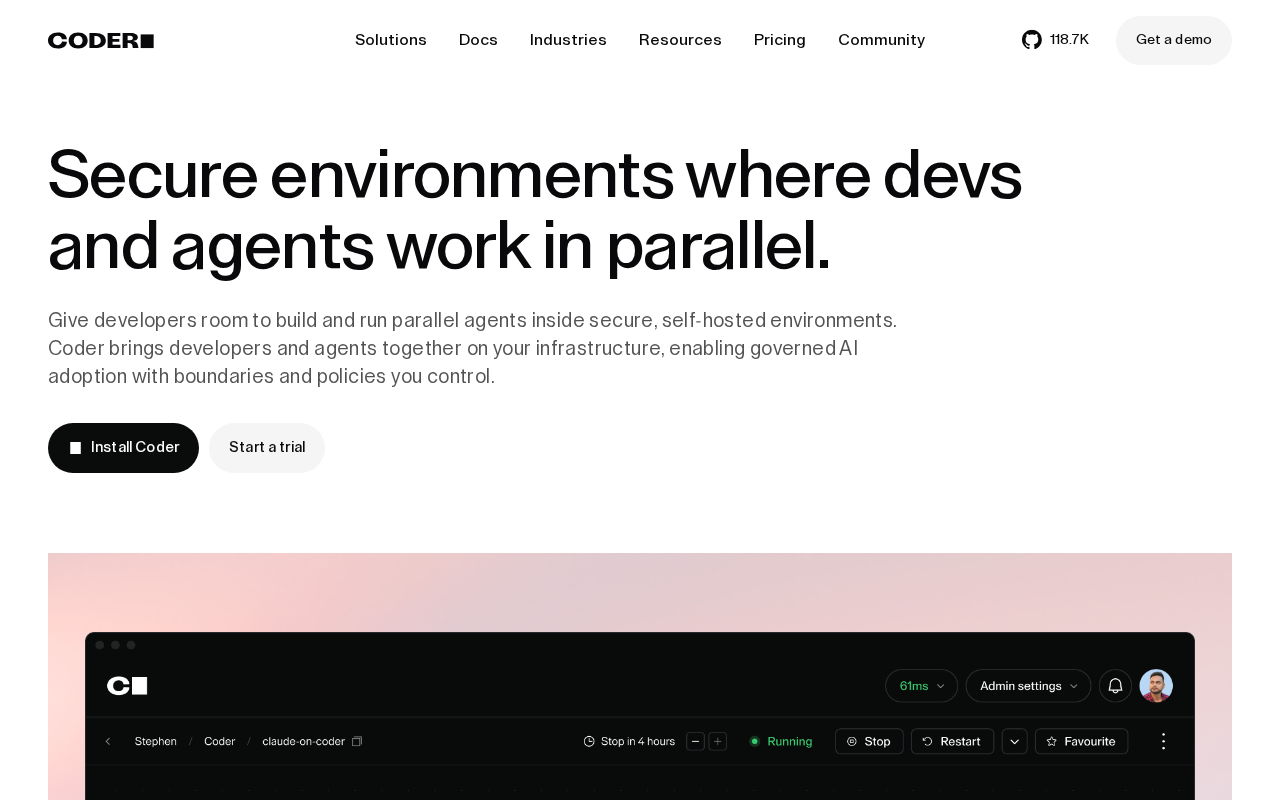Screen dimensions: 1280x800
Task: Click the Coder logo in header
Action: 101,40
